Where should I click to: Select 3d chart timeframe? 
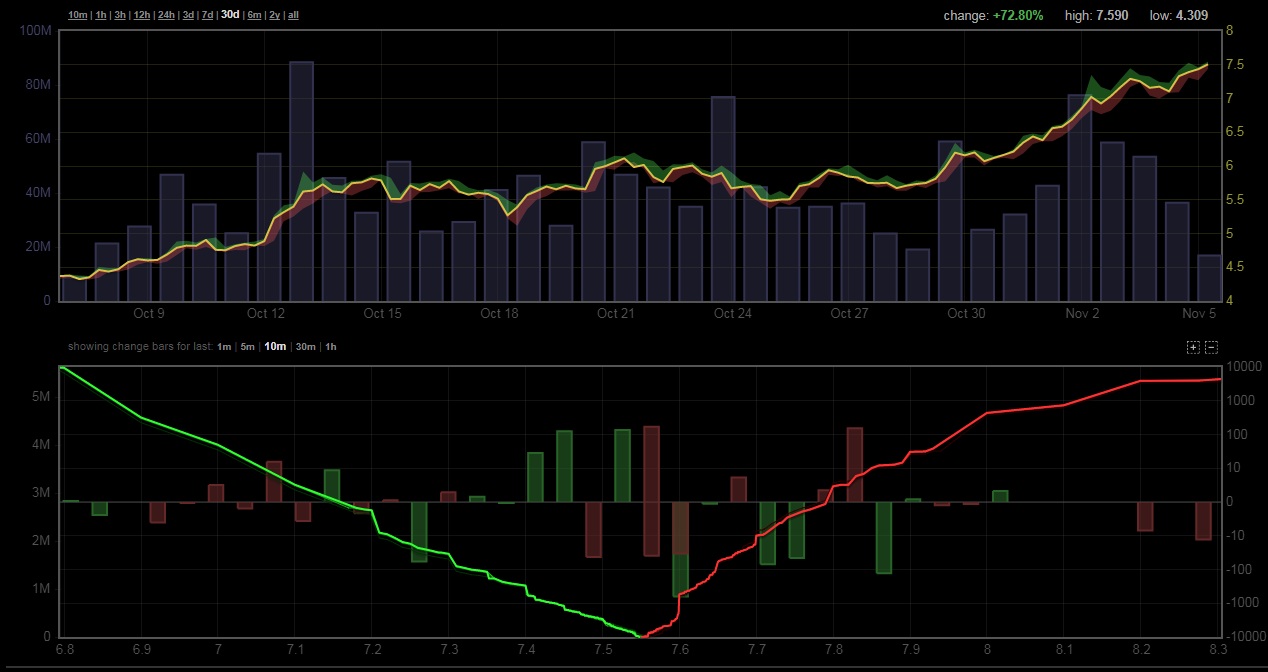(189, 15)
